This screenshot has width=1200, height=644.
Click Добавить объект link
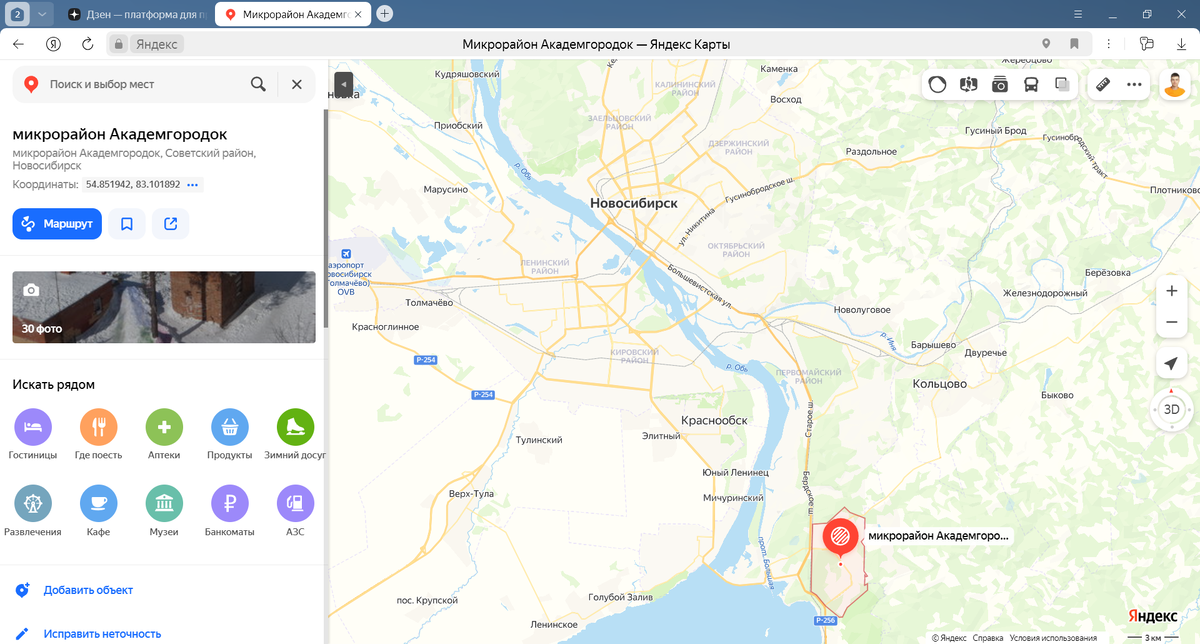point(88,590)
